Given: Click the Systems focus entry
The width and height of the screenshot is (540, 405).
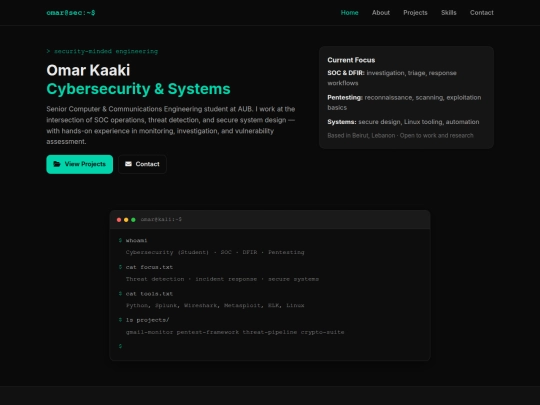Looking at the screenshot, I should click(403, 122).
